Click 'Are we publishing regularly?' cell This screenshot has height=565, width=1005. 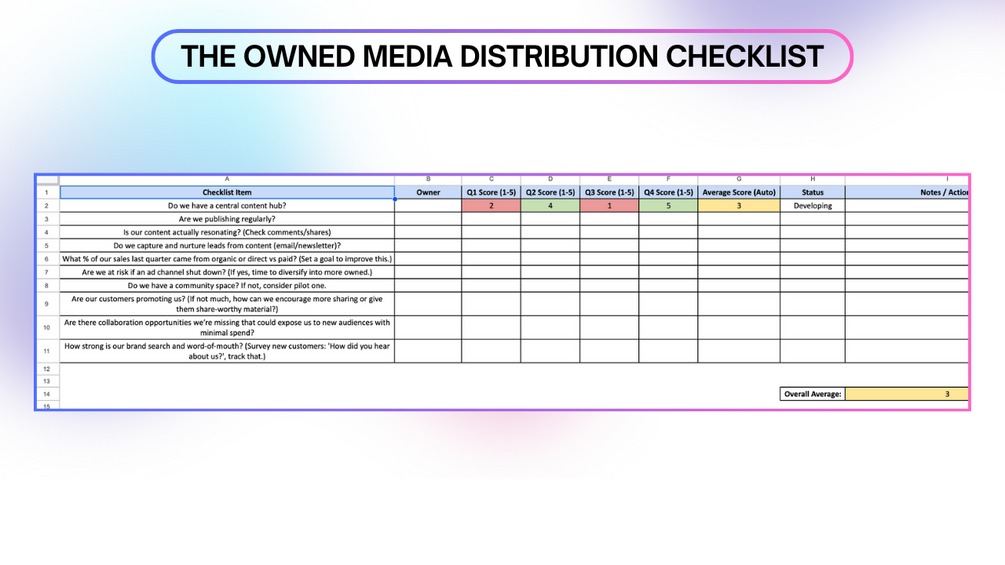pos(227,219)
